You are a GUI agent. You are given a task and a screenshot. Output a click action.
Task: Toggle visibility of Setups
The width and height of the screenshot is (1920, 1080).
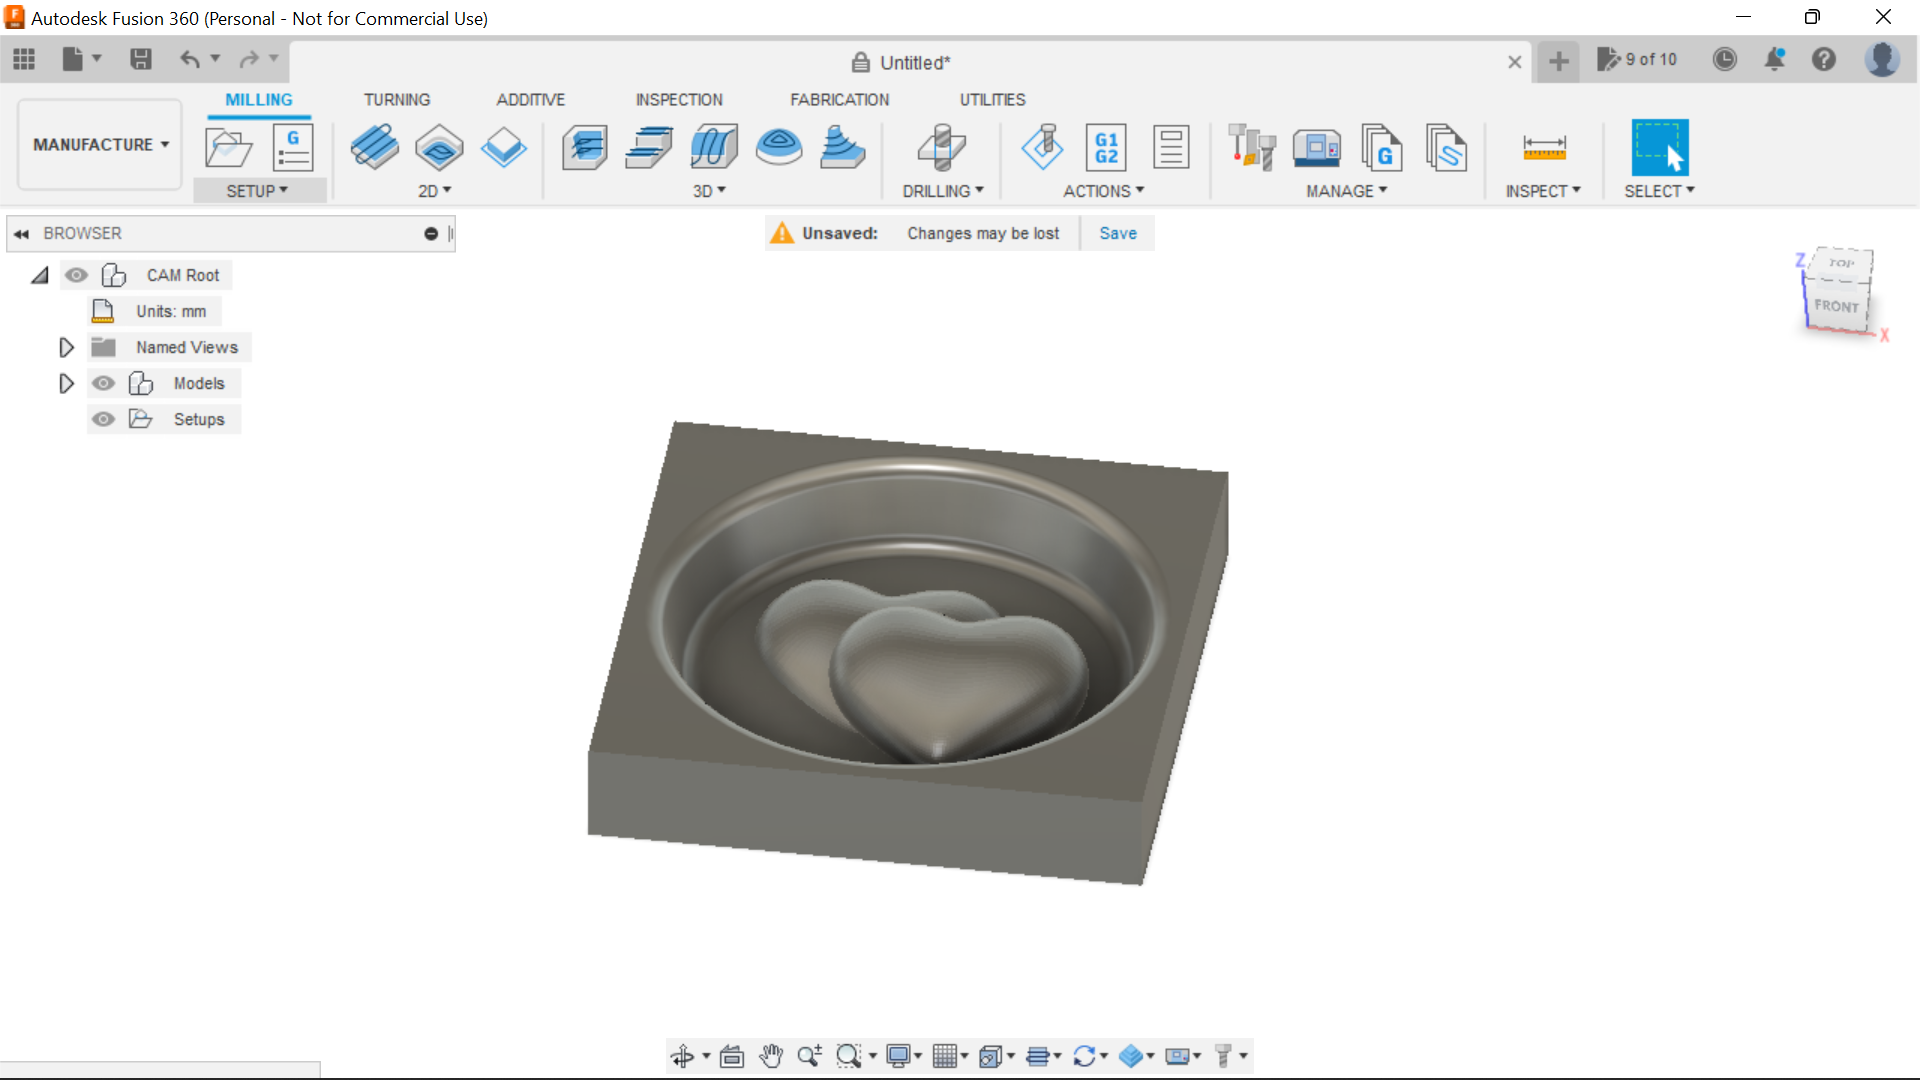(x=103, y=419)
